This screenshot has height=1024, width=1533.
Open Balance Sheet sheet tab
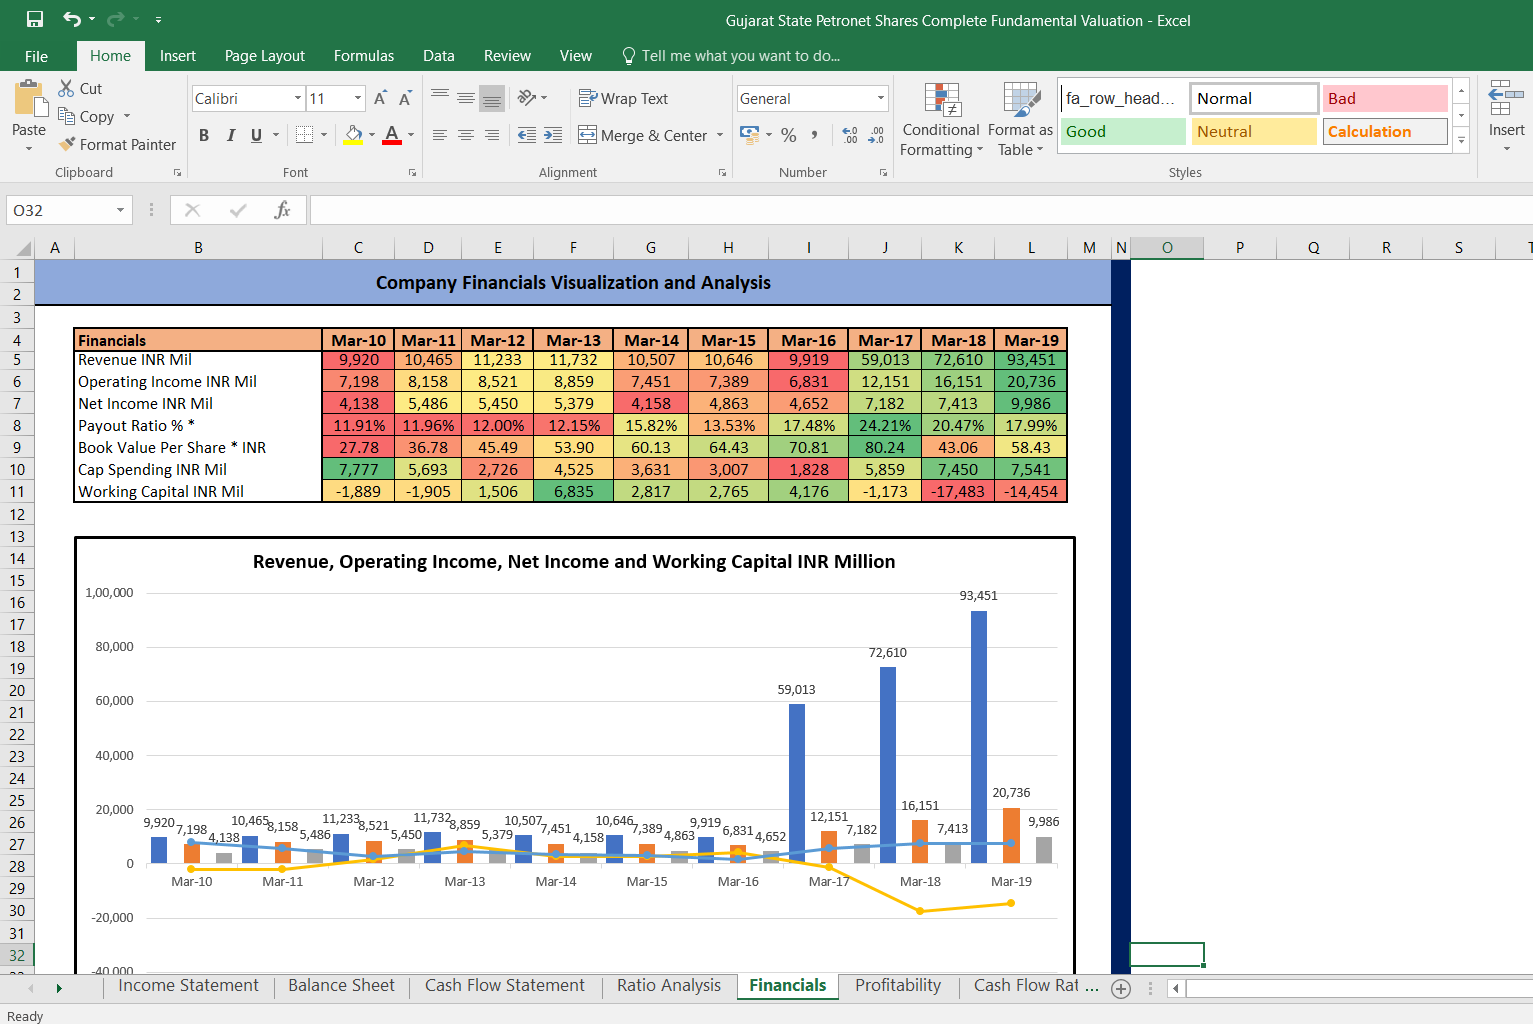tap(342, 985)
